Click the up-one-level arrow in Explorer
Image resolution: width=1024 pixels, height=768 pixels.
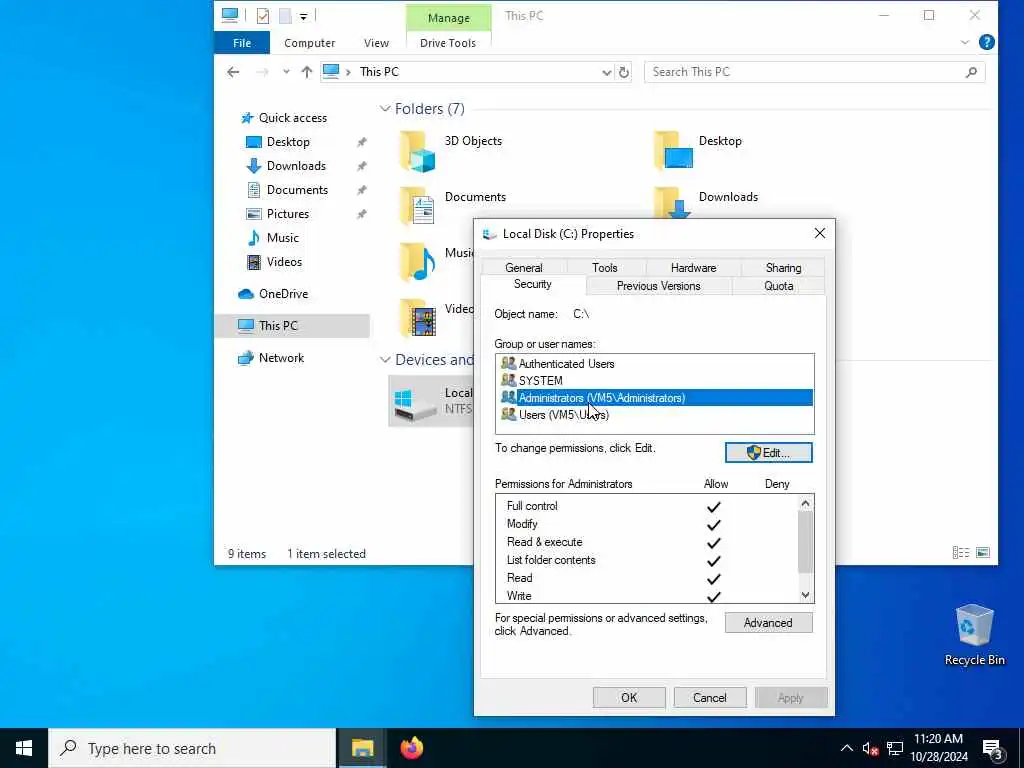[x=306, y=72]
